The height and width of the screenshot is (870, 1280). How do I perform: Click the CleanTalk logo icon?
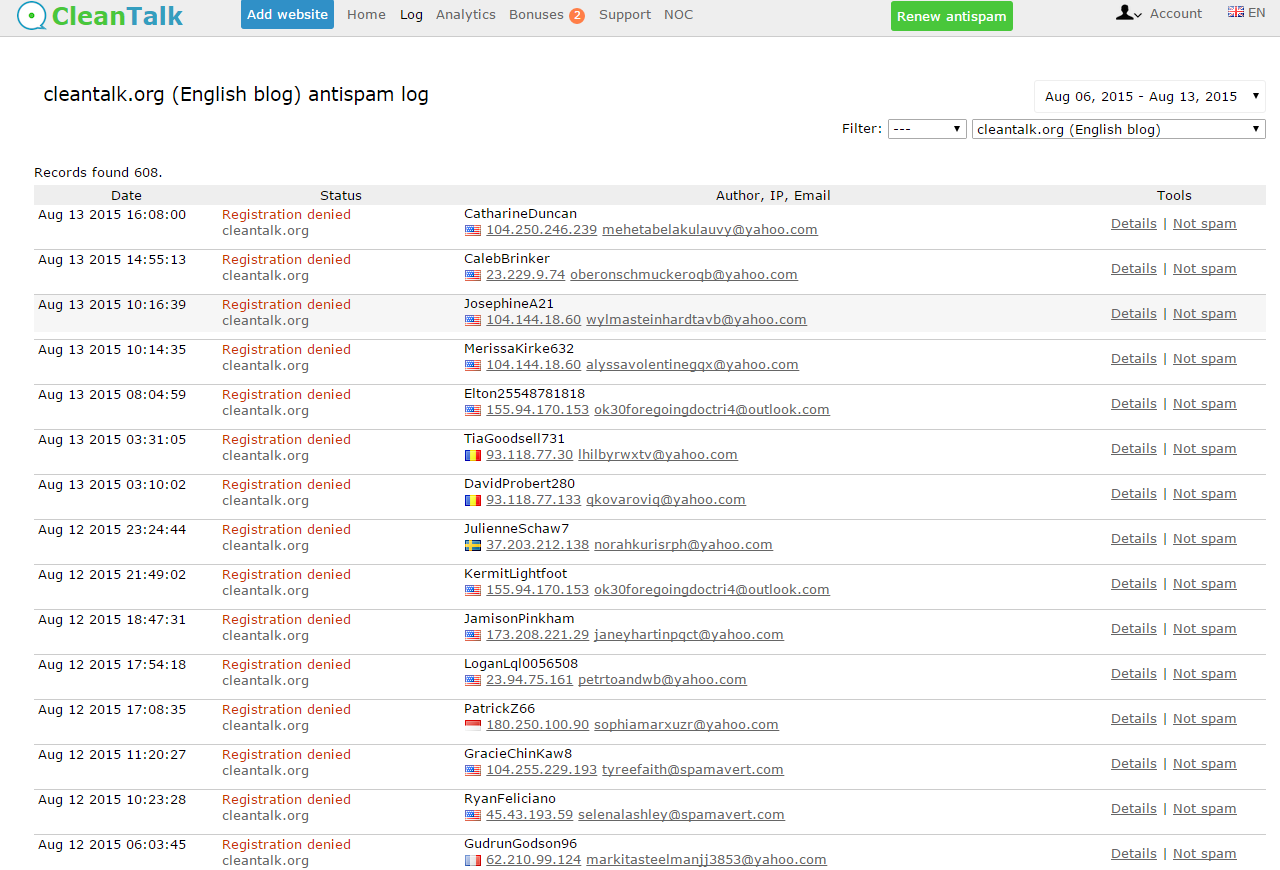(31, 15)
